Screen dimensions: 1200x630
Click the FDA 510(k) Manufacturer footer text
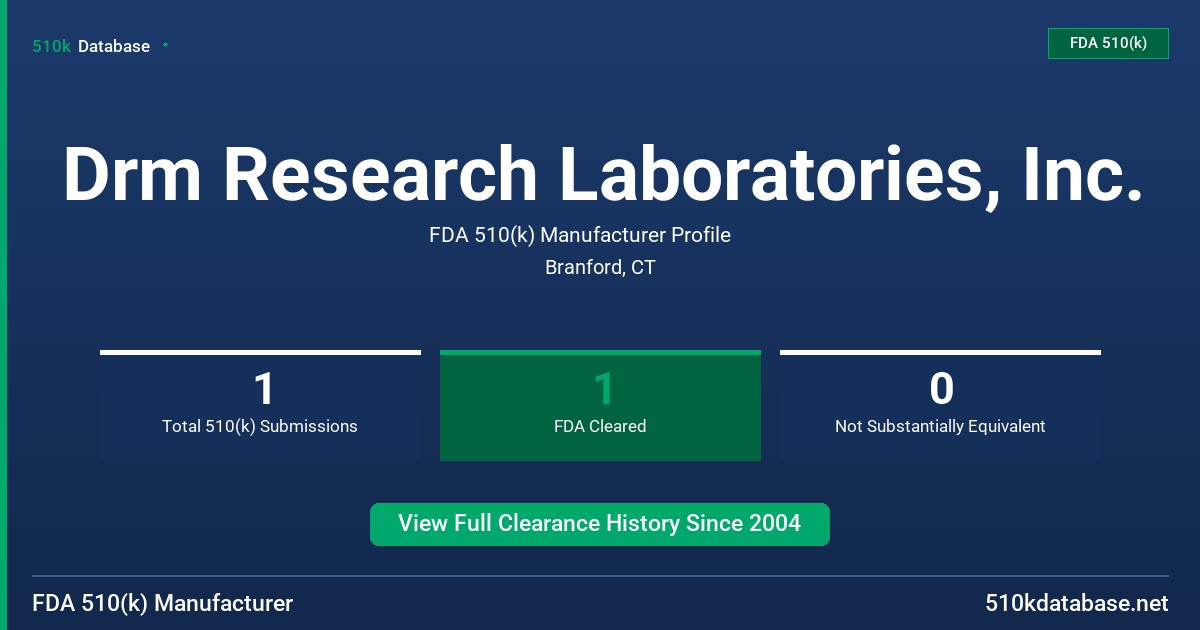[163, 603]
